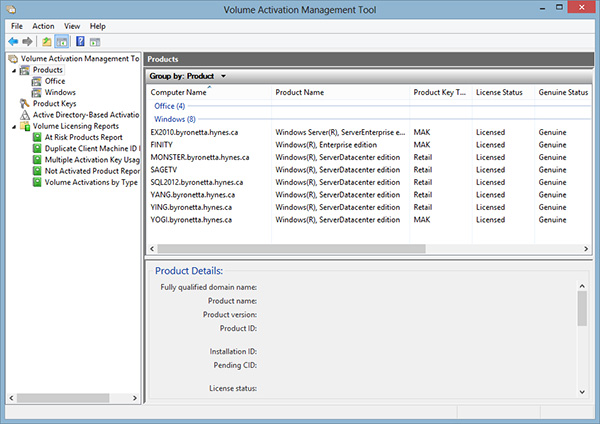Open the Action menu
The image size is (600, 424).
43,25
